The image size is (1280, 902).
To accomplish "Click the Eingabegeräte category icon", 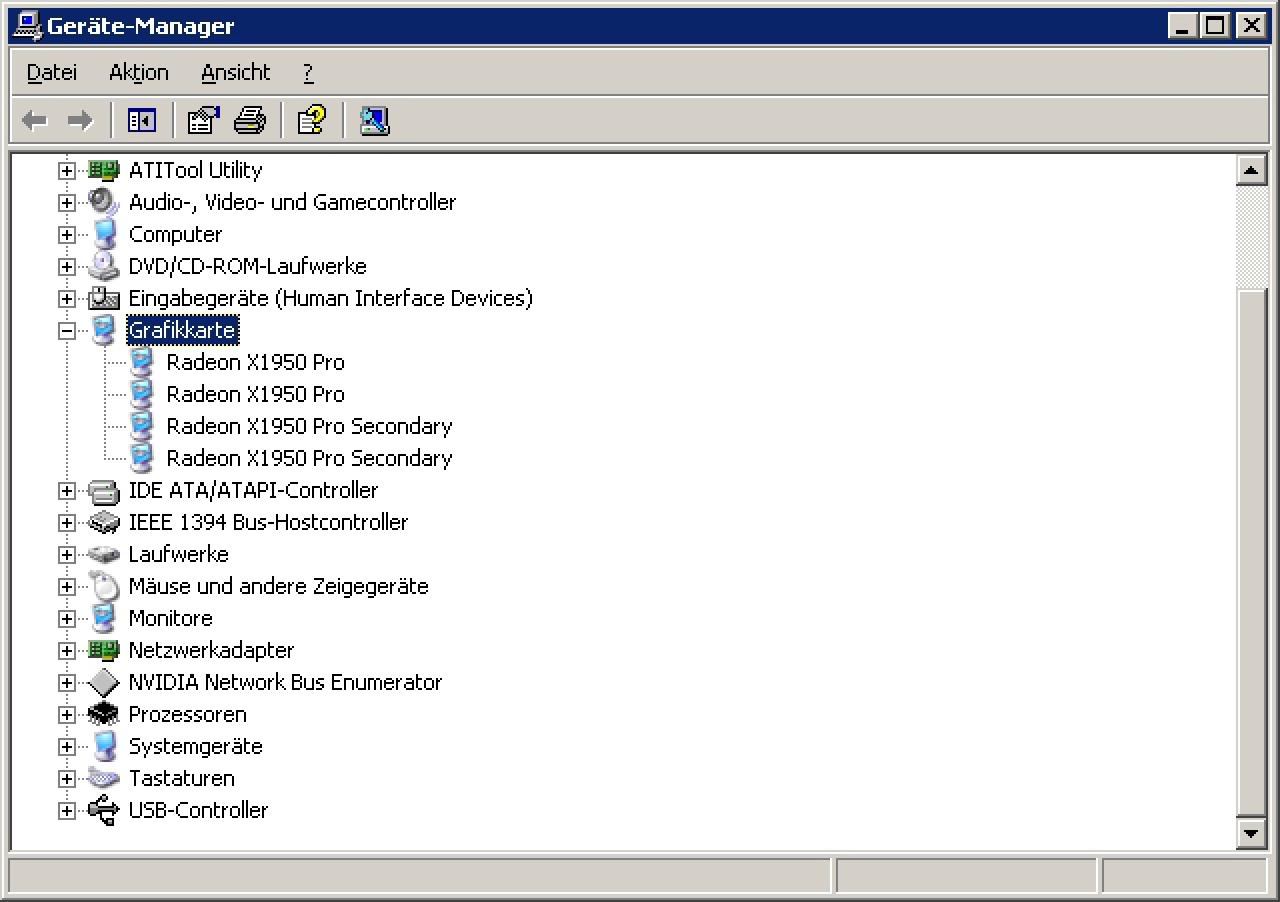I will click(x=103, y=298).
